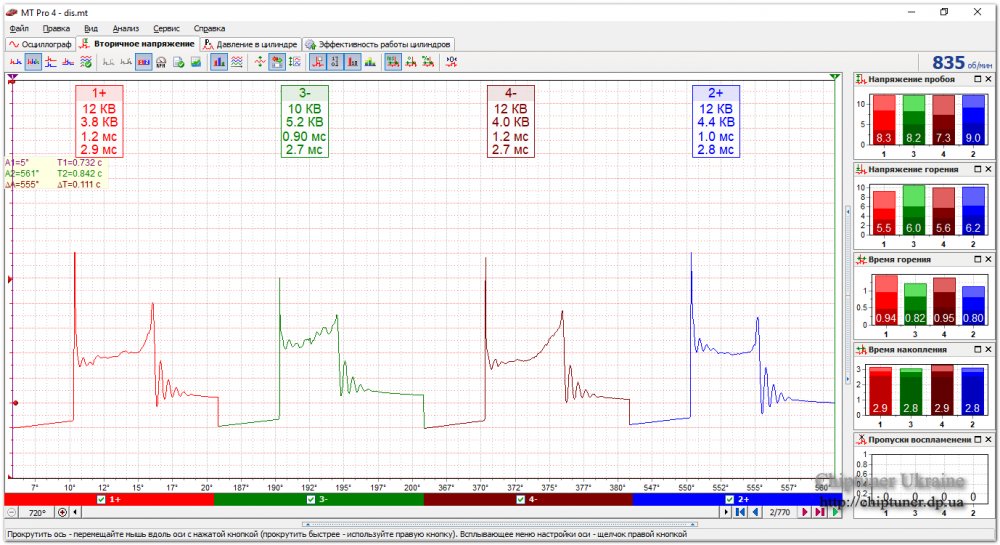Open the Файл menu
The height and width of the screenshot is (545, 1000).
(x=18, y=28)
